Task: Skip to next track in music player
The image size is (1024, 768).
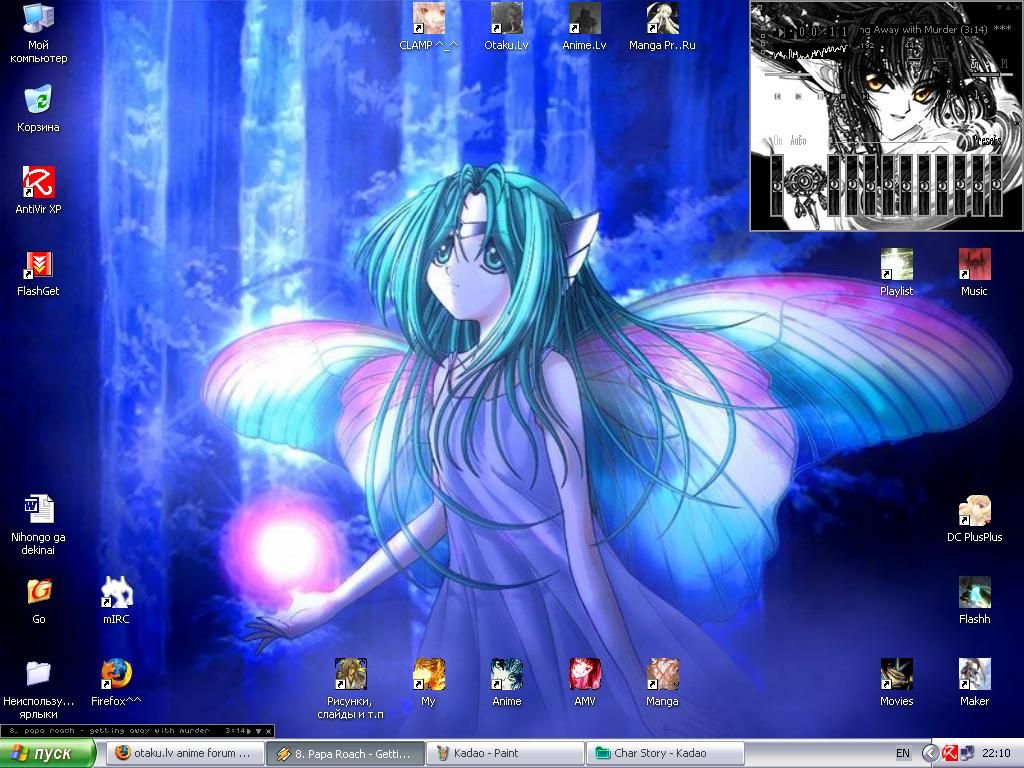Action: 865,96
